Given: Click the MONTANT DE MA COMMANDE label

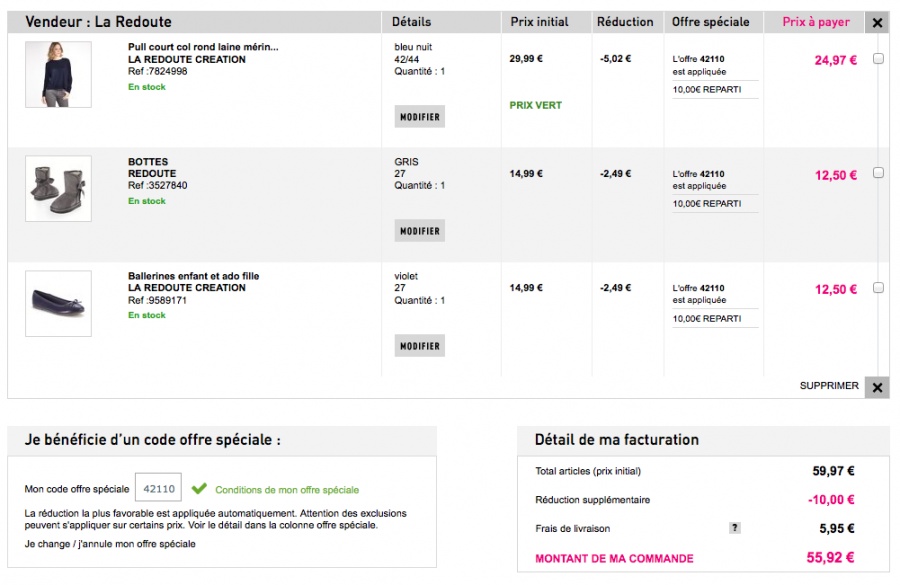Looking at the screenshot, I should tap(614, 559).
